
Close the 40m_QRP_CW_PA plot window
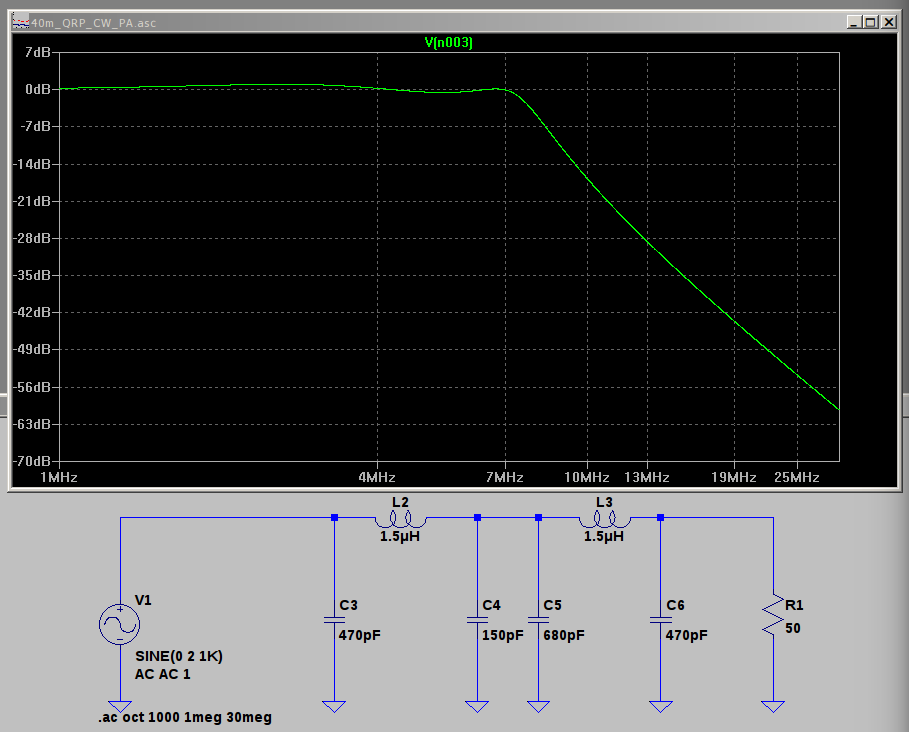[886, 22]
